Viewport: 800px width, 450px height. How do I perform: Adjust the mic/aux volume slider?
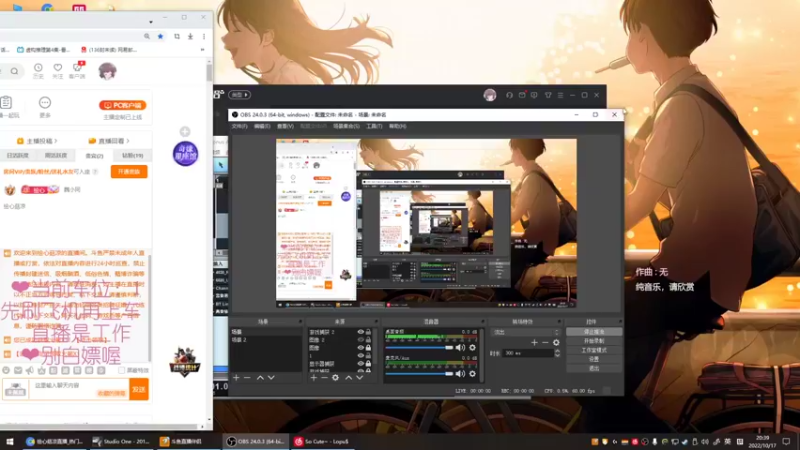tap(419, 373)
